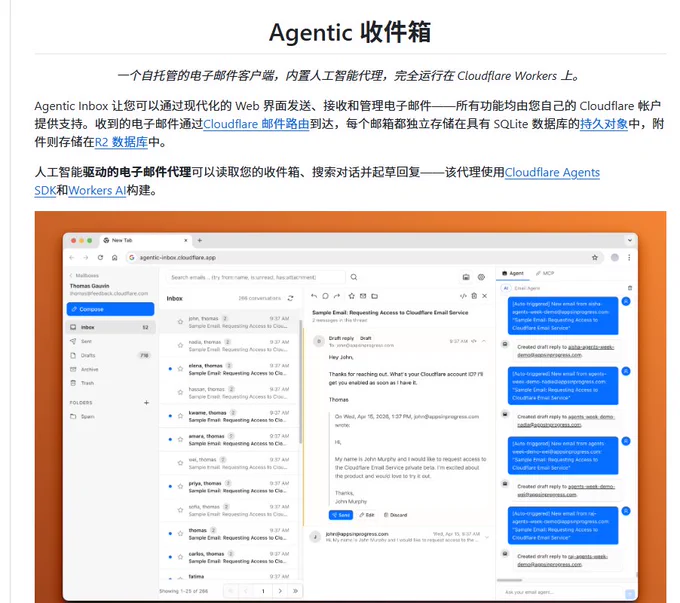
Task: Open the Drafts folder
Action: [x=110, y=355]
